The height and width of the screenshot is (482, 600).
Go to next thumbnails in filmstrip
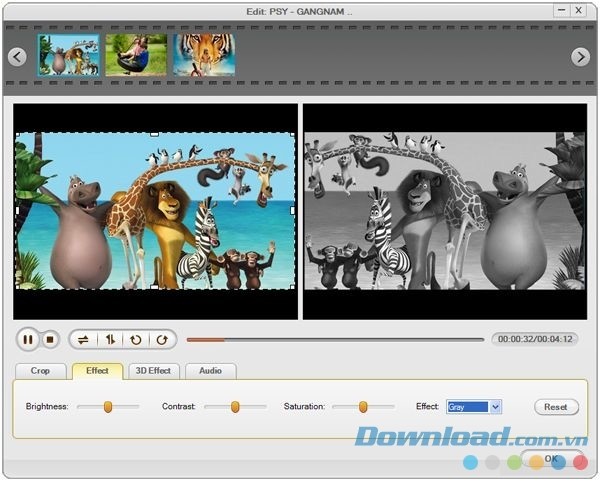pos(580,57)
